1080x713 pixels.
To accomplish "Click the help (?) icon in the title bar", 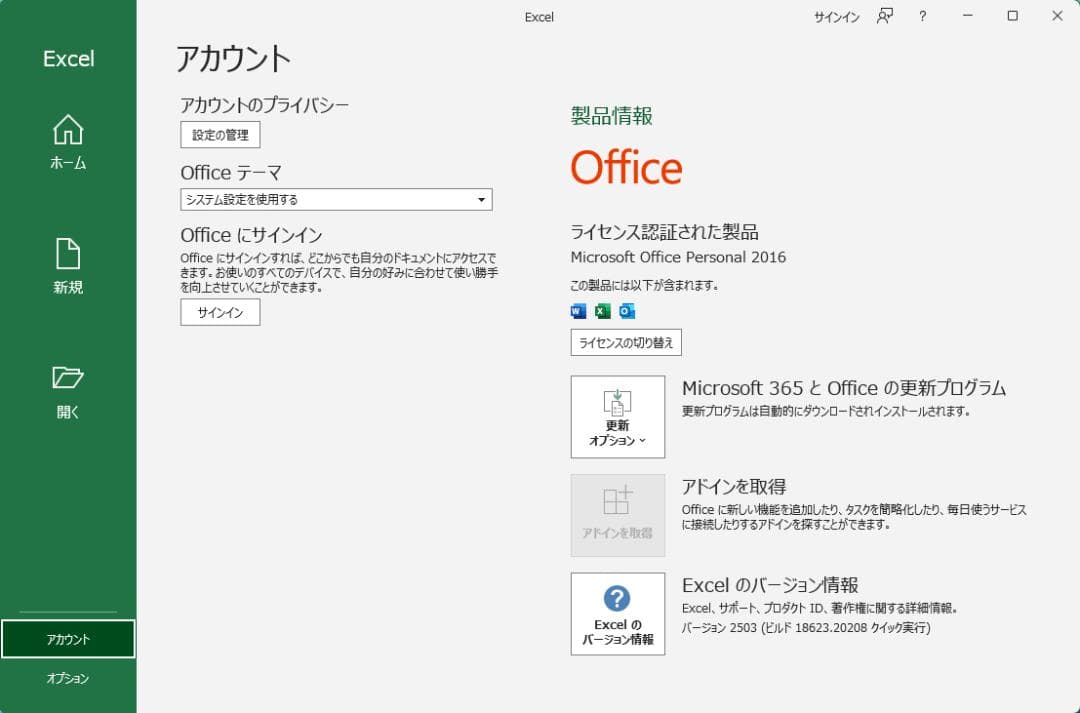I will click(x=921, y=17).
